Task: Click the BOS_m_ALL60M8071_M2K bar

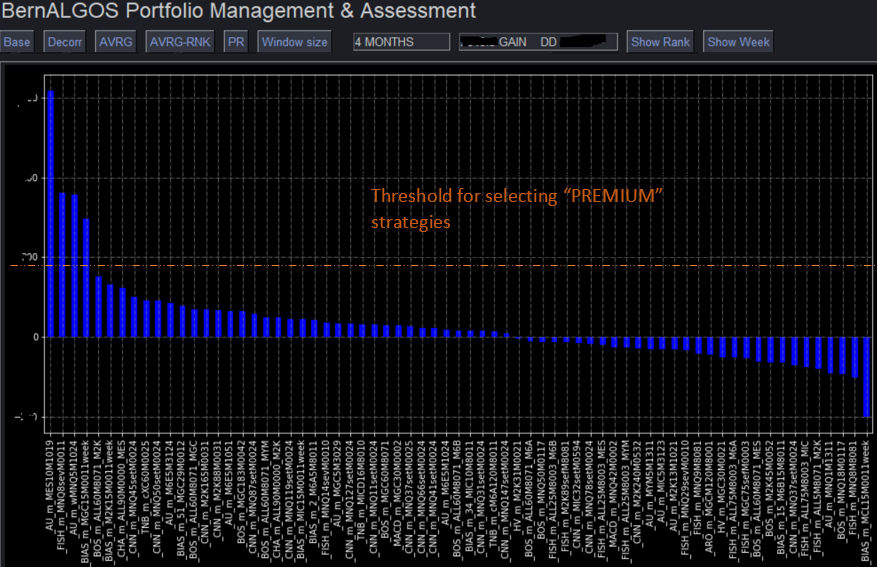Action: [98, 307]
